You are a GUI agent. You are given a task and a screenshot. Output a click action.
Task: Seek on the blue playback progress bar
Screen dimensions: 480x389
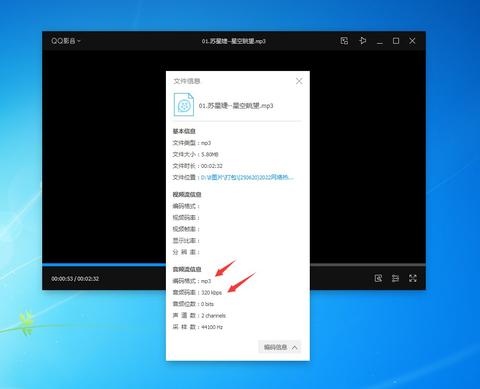(x=104, y=265)
